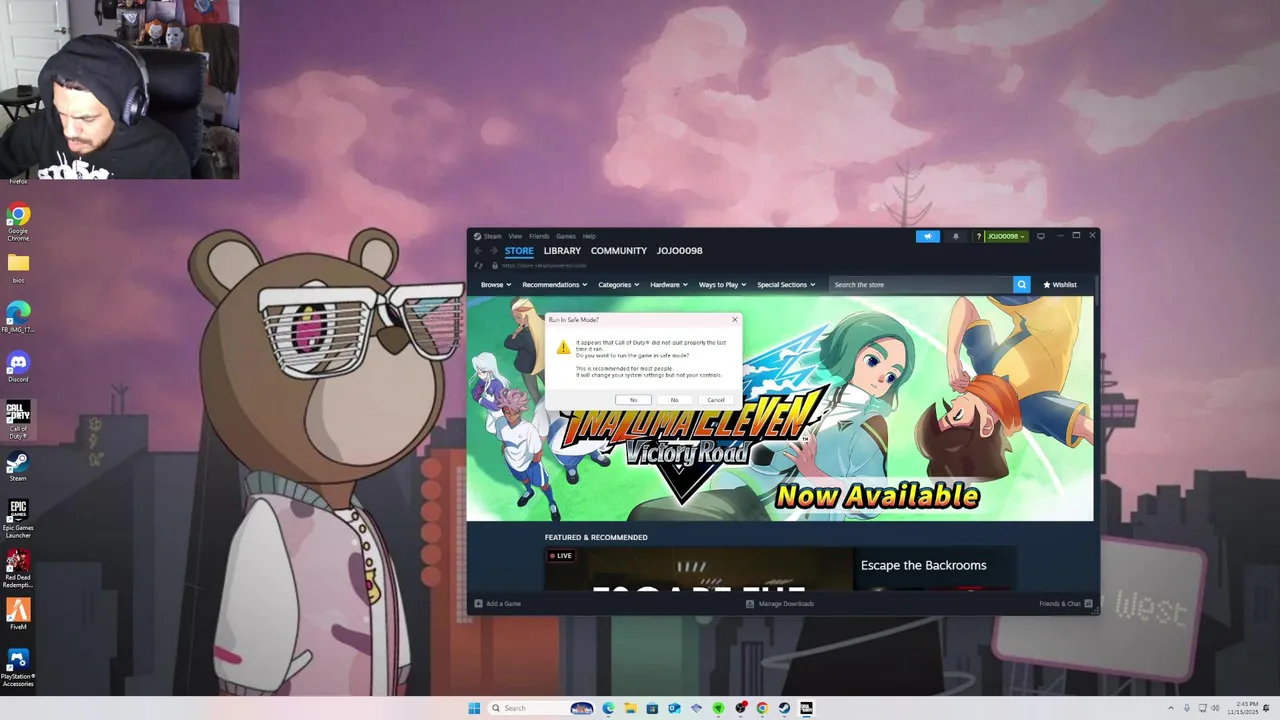This screenshot has height=720, width=1280.
Task: Open the Wishlist link
Action: [x=1060, y=285]
